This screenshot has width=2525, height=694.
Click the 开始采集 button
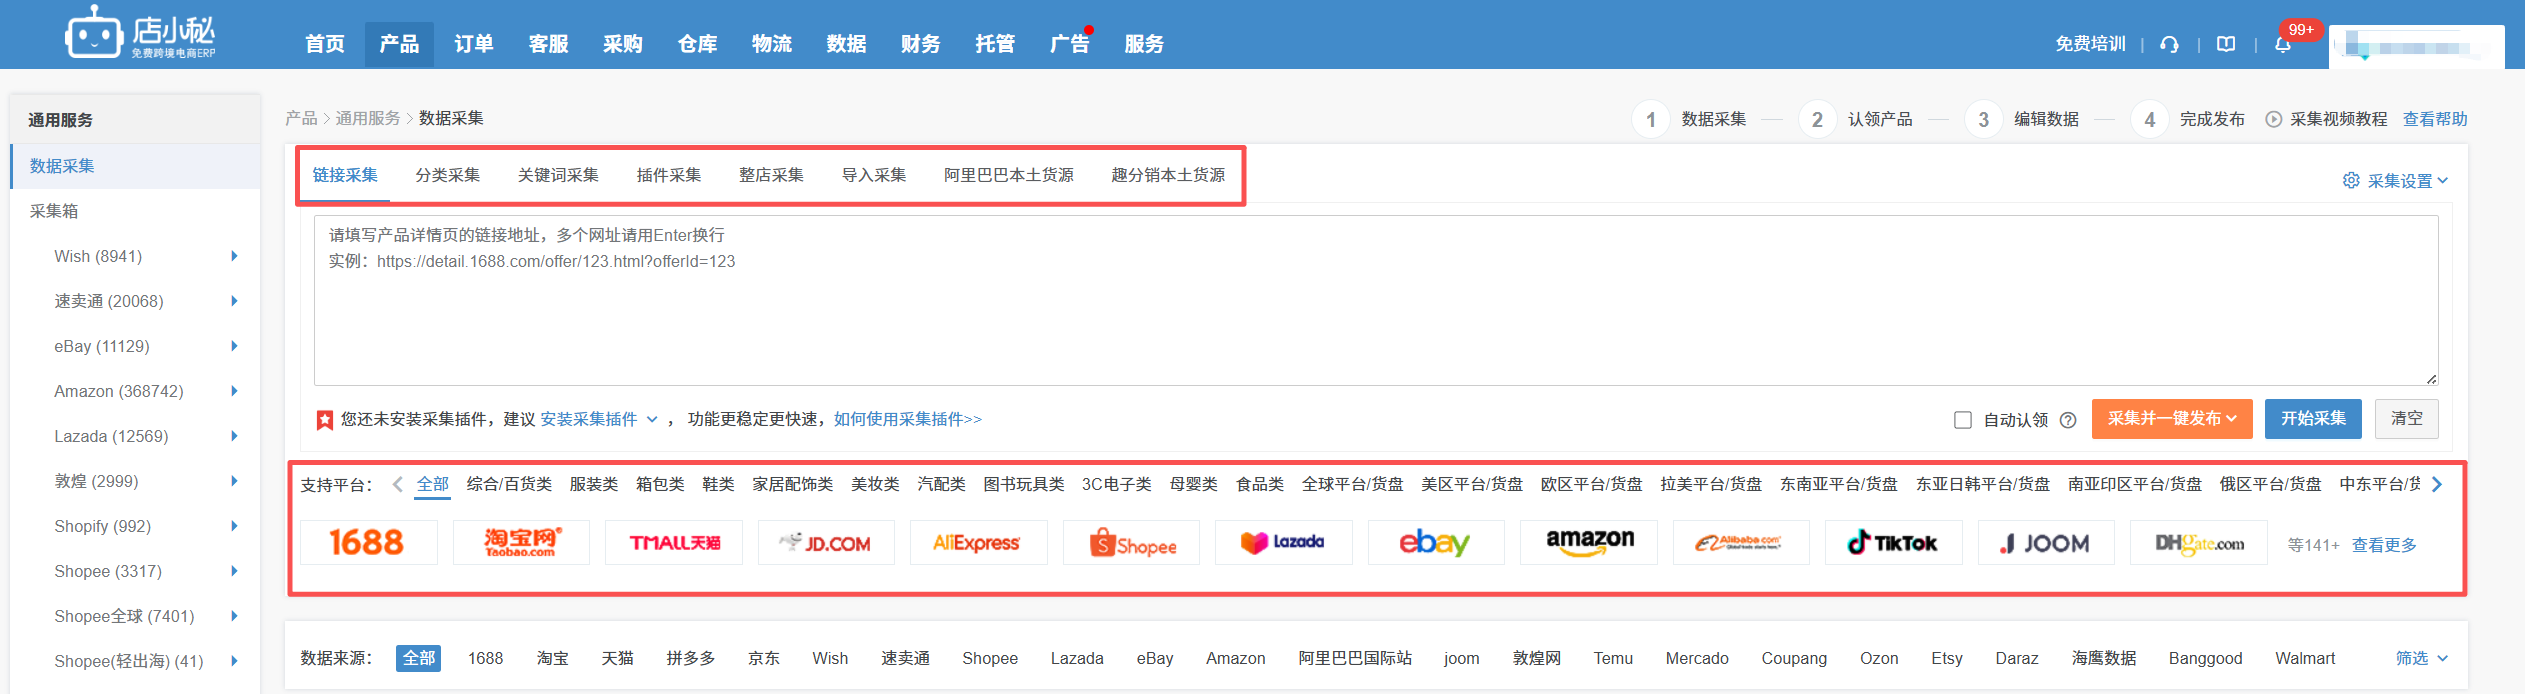point(2313,419)
